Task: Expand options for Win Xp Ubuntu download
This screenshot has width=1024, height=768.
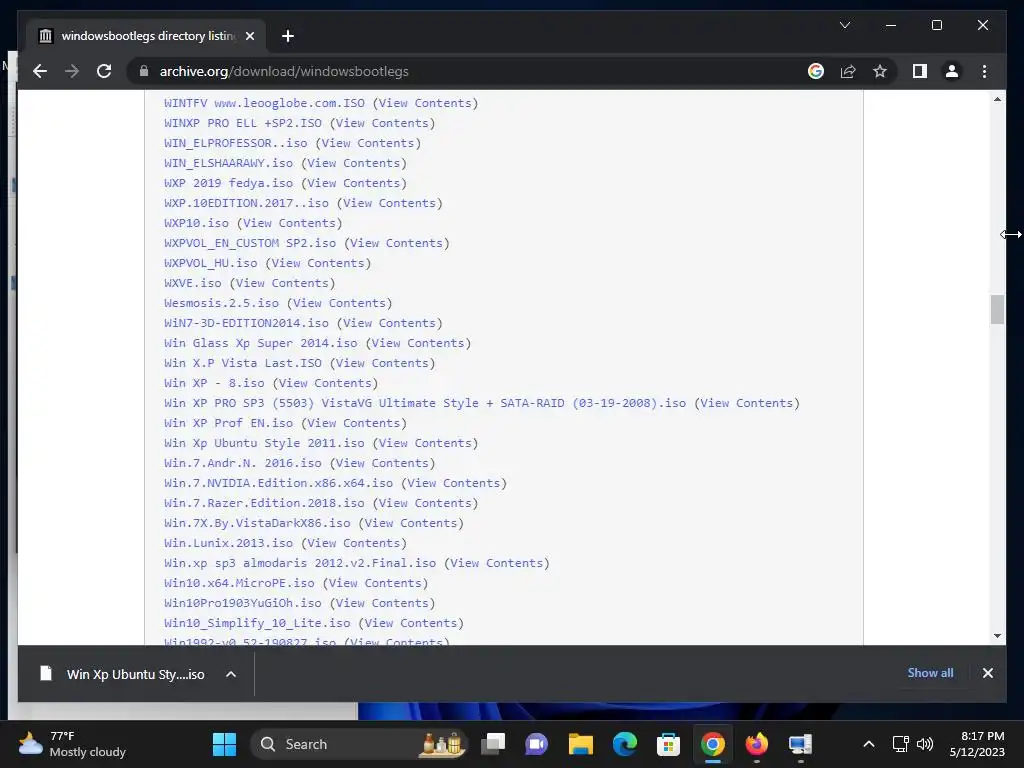Action: pyautogui.click(x=231, y=674)
